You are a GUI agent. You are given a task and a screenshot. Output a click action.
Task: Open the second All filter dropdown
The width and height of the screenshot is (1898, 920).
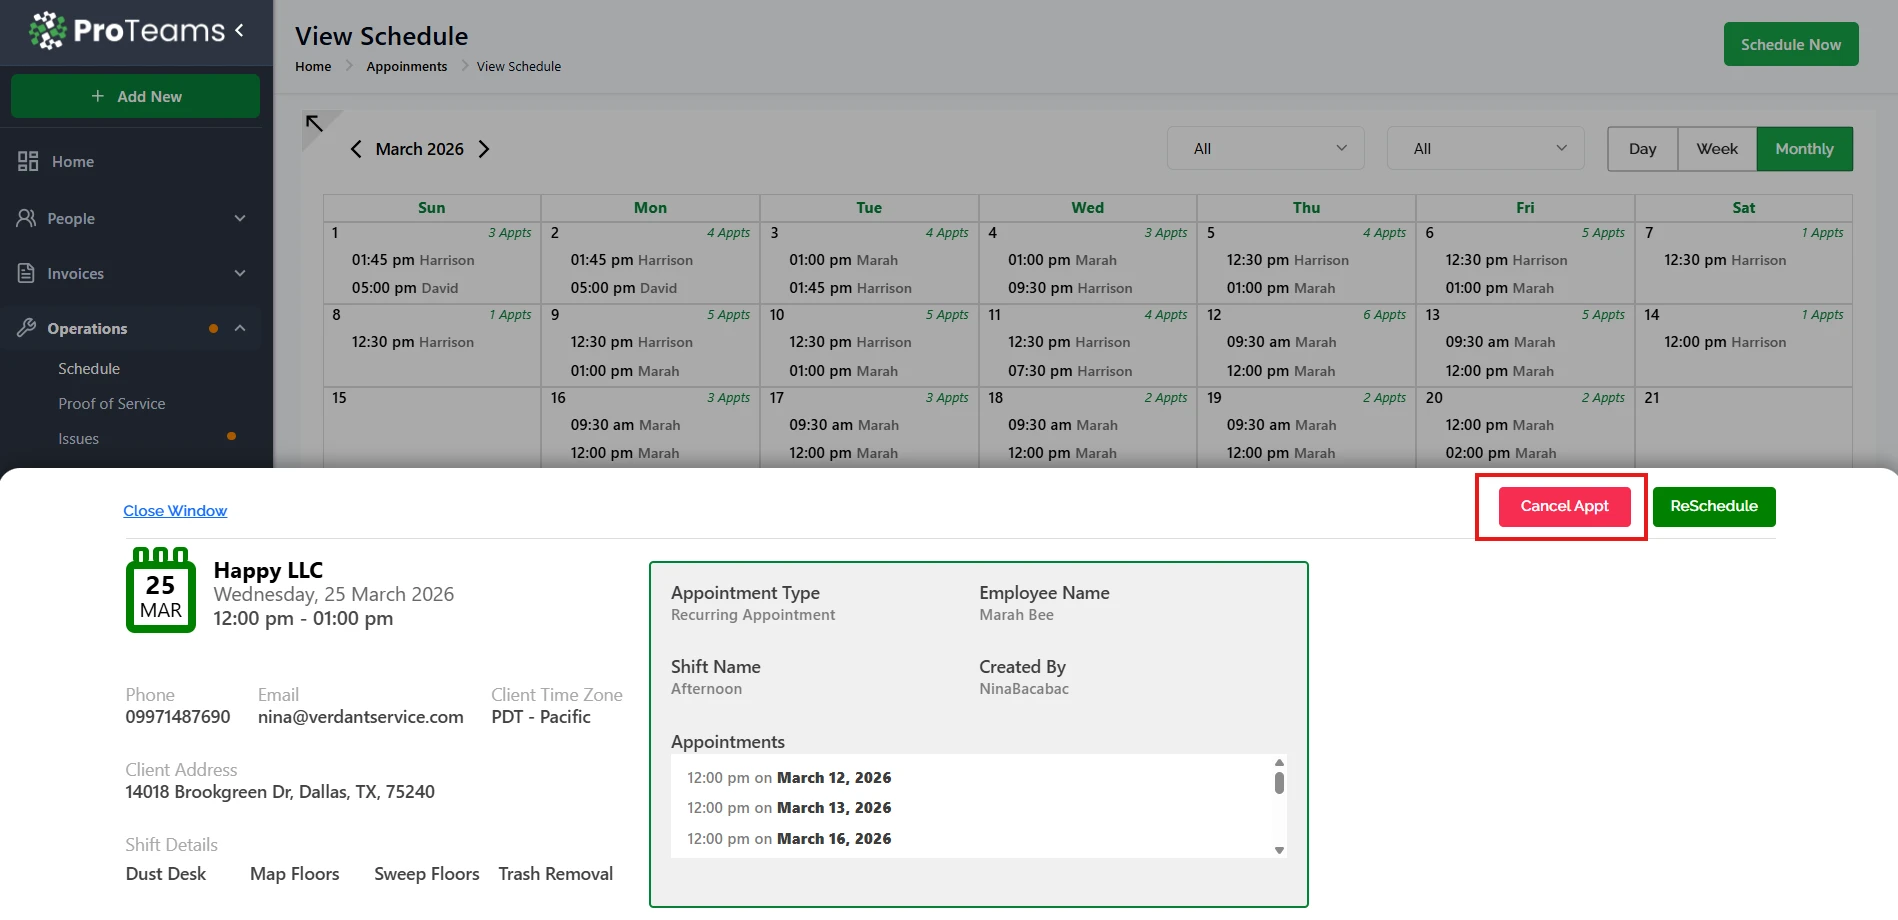[x=1485, y=149]
